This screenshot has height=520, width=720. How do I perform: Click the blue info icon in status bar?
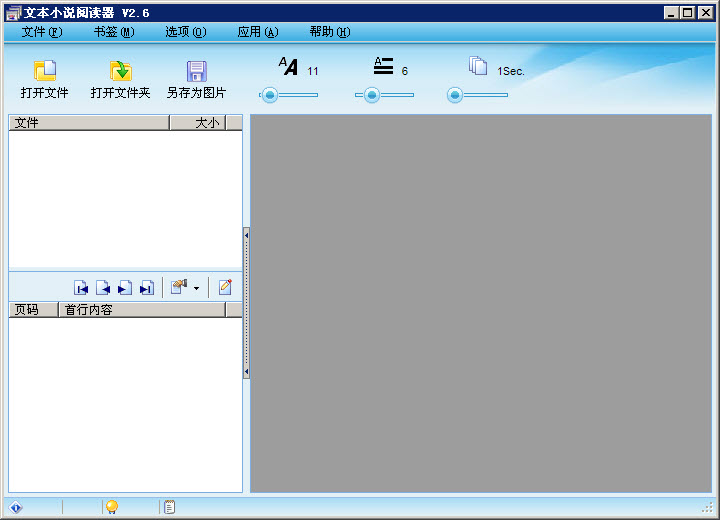point(16,507)
